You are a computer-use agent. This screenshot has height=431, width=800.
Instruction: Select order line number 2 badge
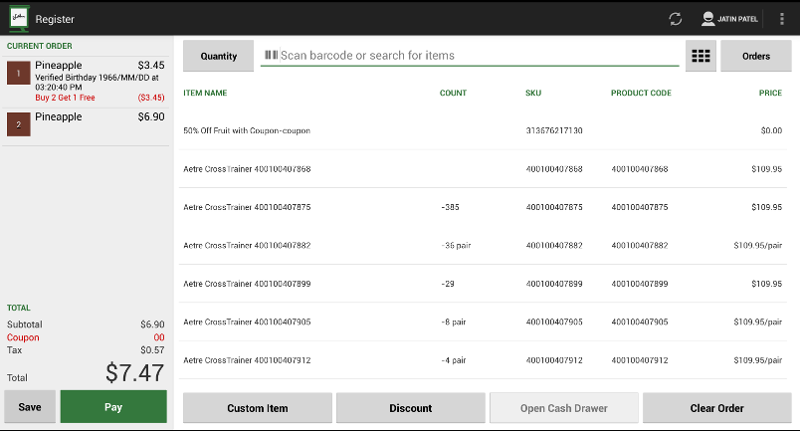pos(18,124)
